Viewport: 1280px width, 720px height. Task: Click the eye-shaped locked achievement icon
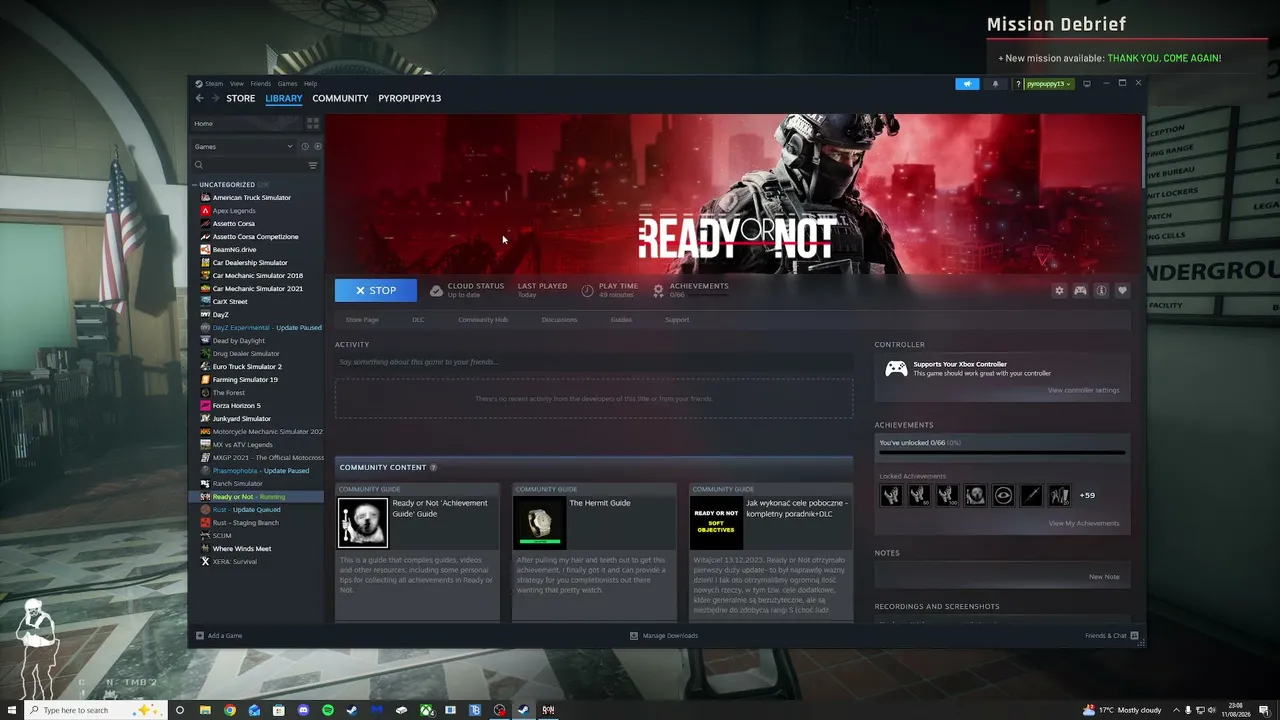point(1003,495)
